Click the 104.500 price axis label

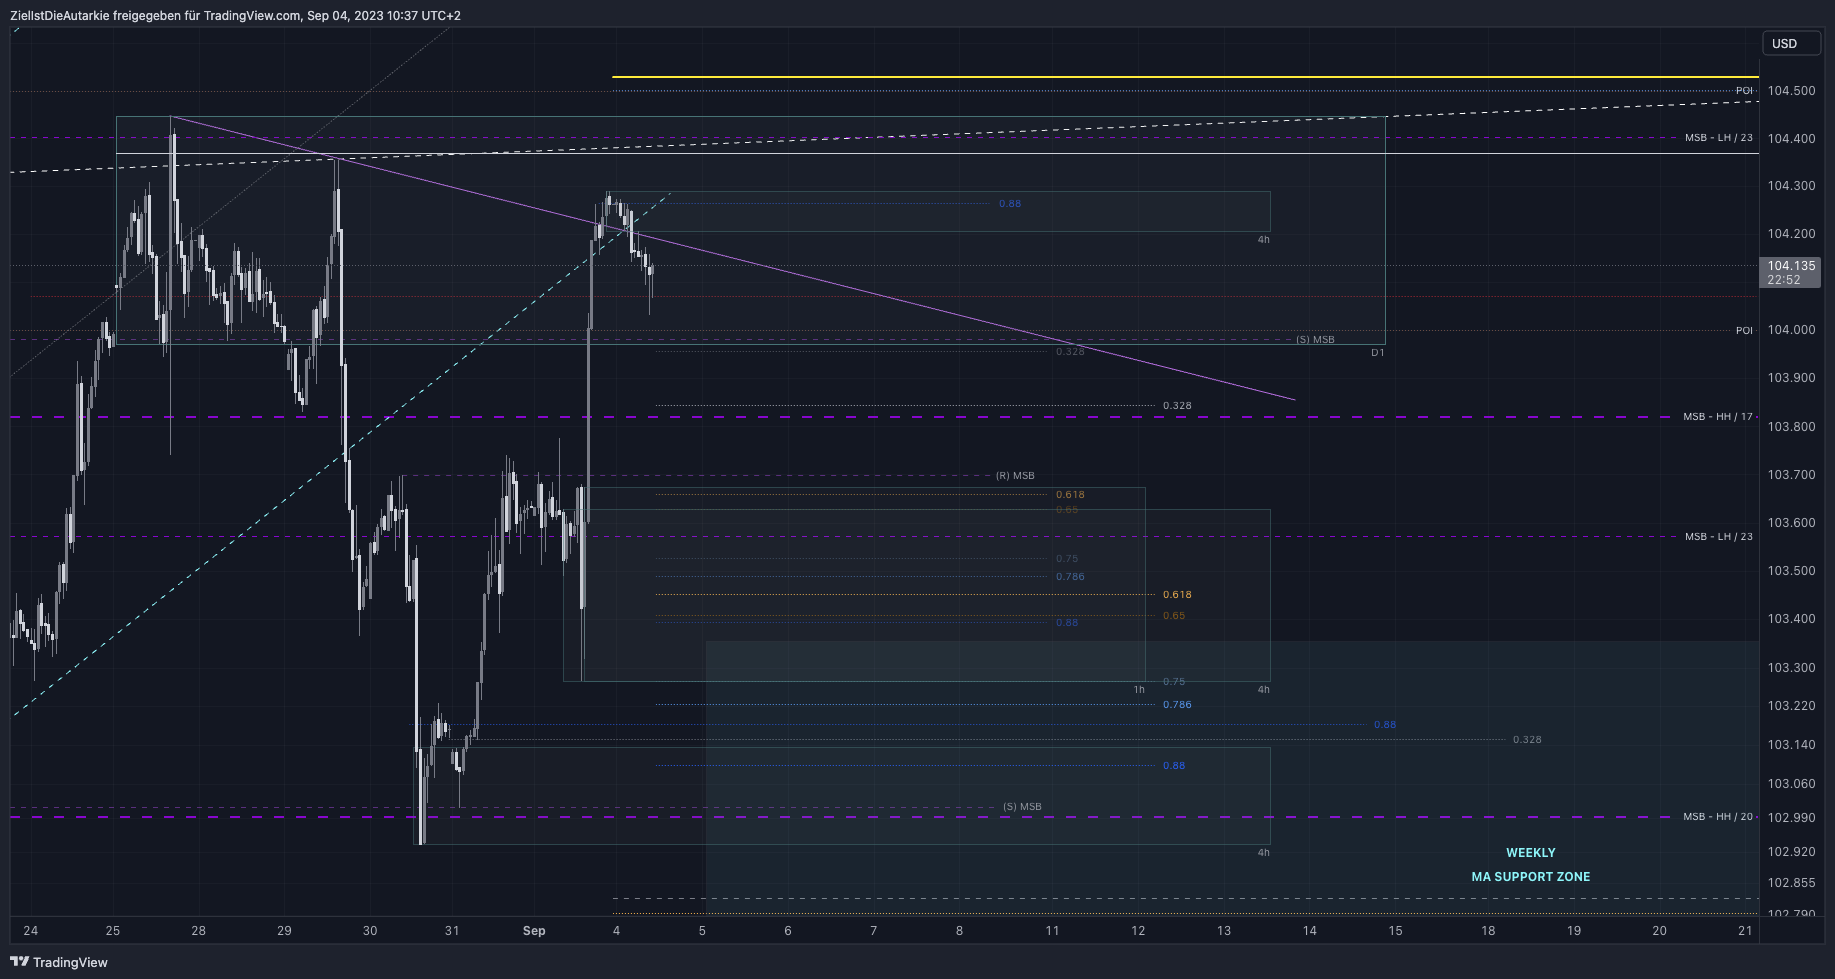(x=1791, y=91)
